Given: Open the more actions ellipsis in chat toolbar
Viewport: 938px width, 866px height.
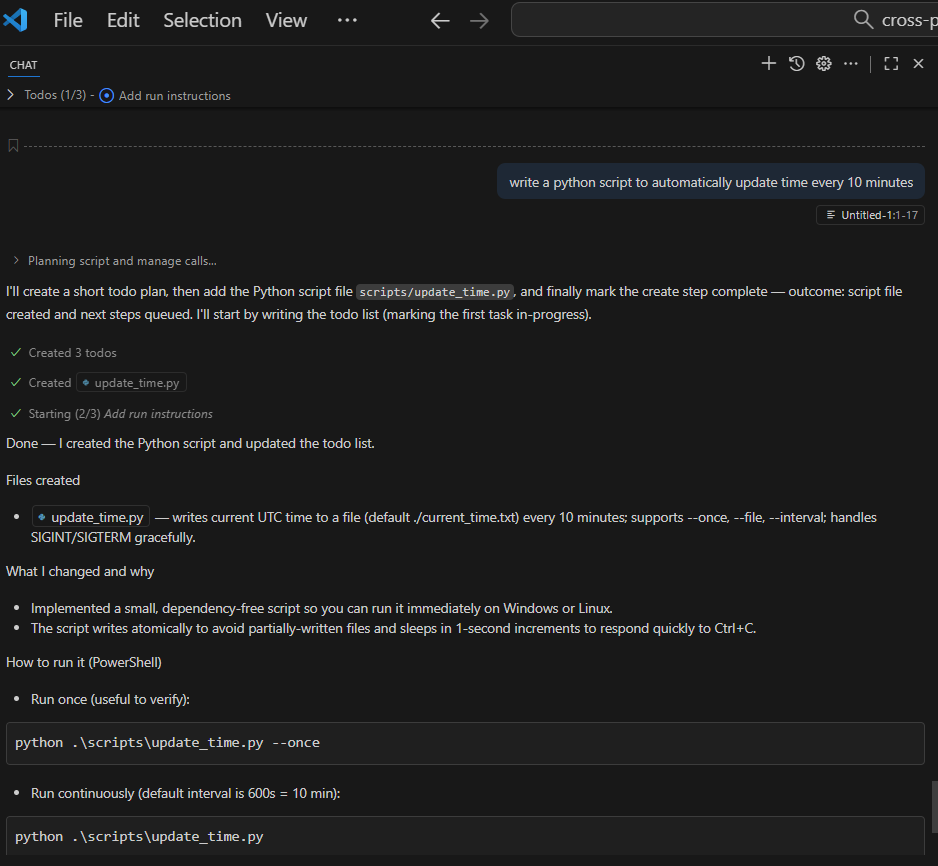Looking at the screenshot, I should tap(851, 63).
